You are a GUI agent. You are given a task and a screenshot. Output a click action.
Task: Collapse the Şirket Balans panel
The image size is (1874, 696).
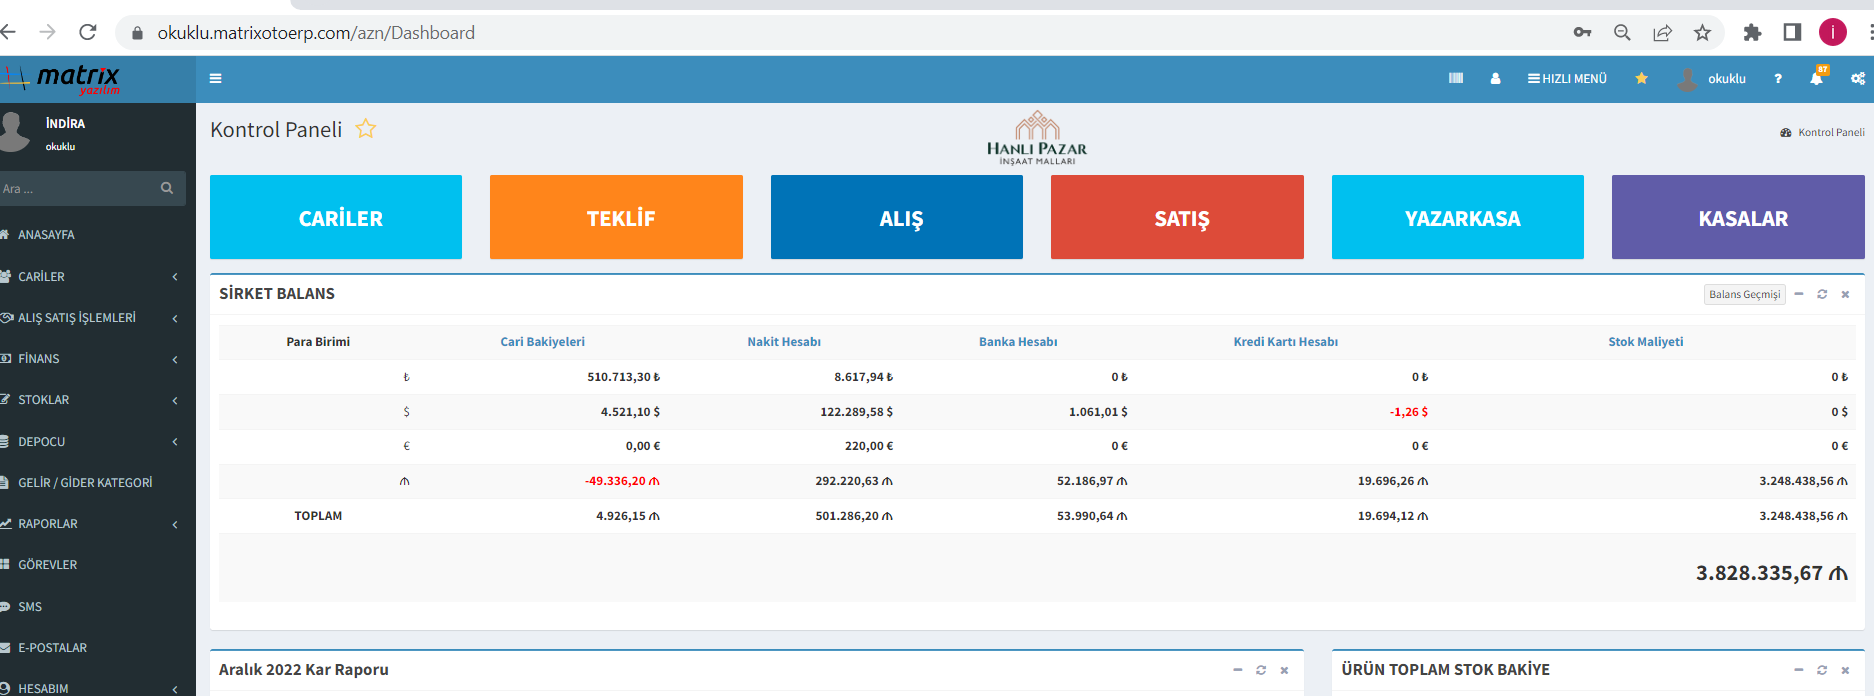[x=1799, y=294]
